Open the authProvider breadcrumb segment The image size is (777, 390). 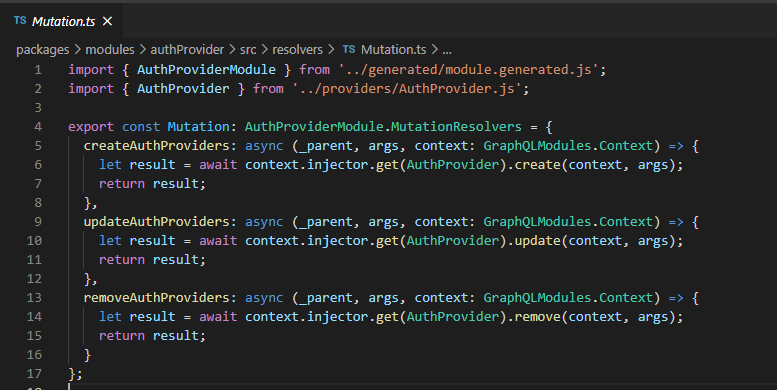pyautogui.click(x=187, y=50)
